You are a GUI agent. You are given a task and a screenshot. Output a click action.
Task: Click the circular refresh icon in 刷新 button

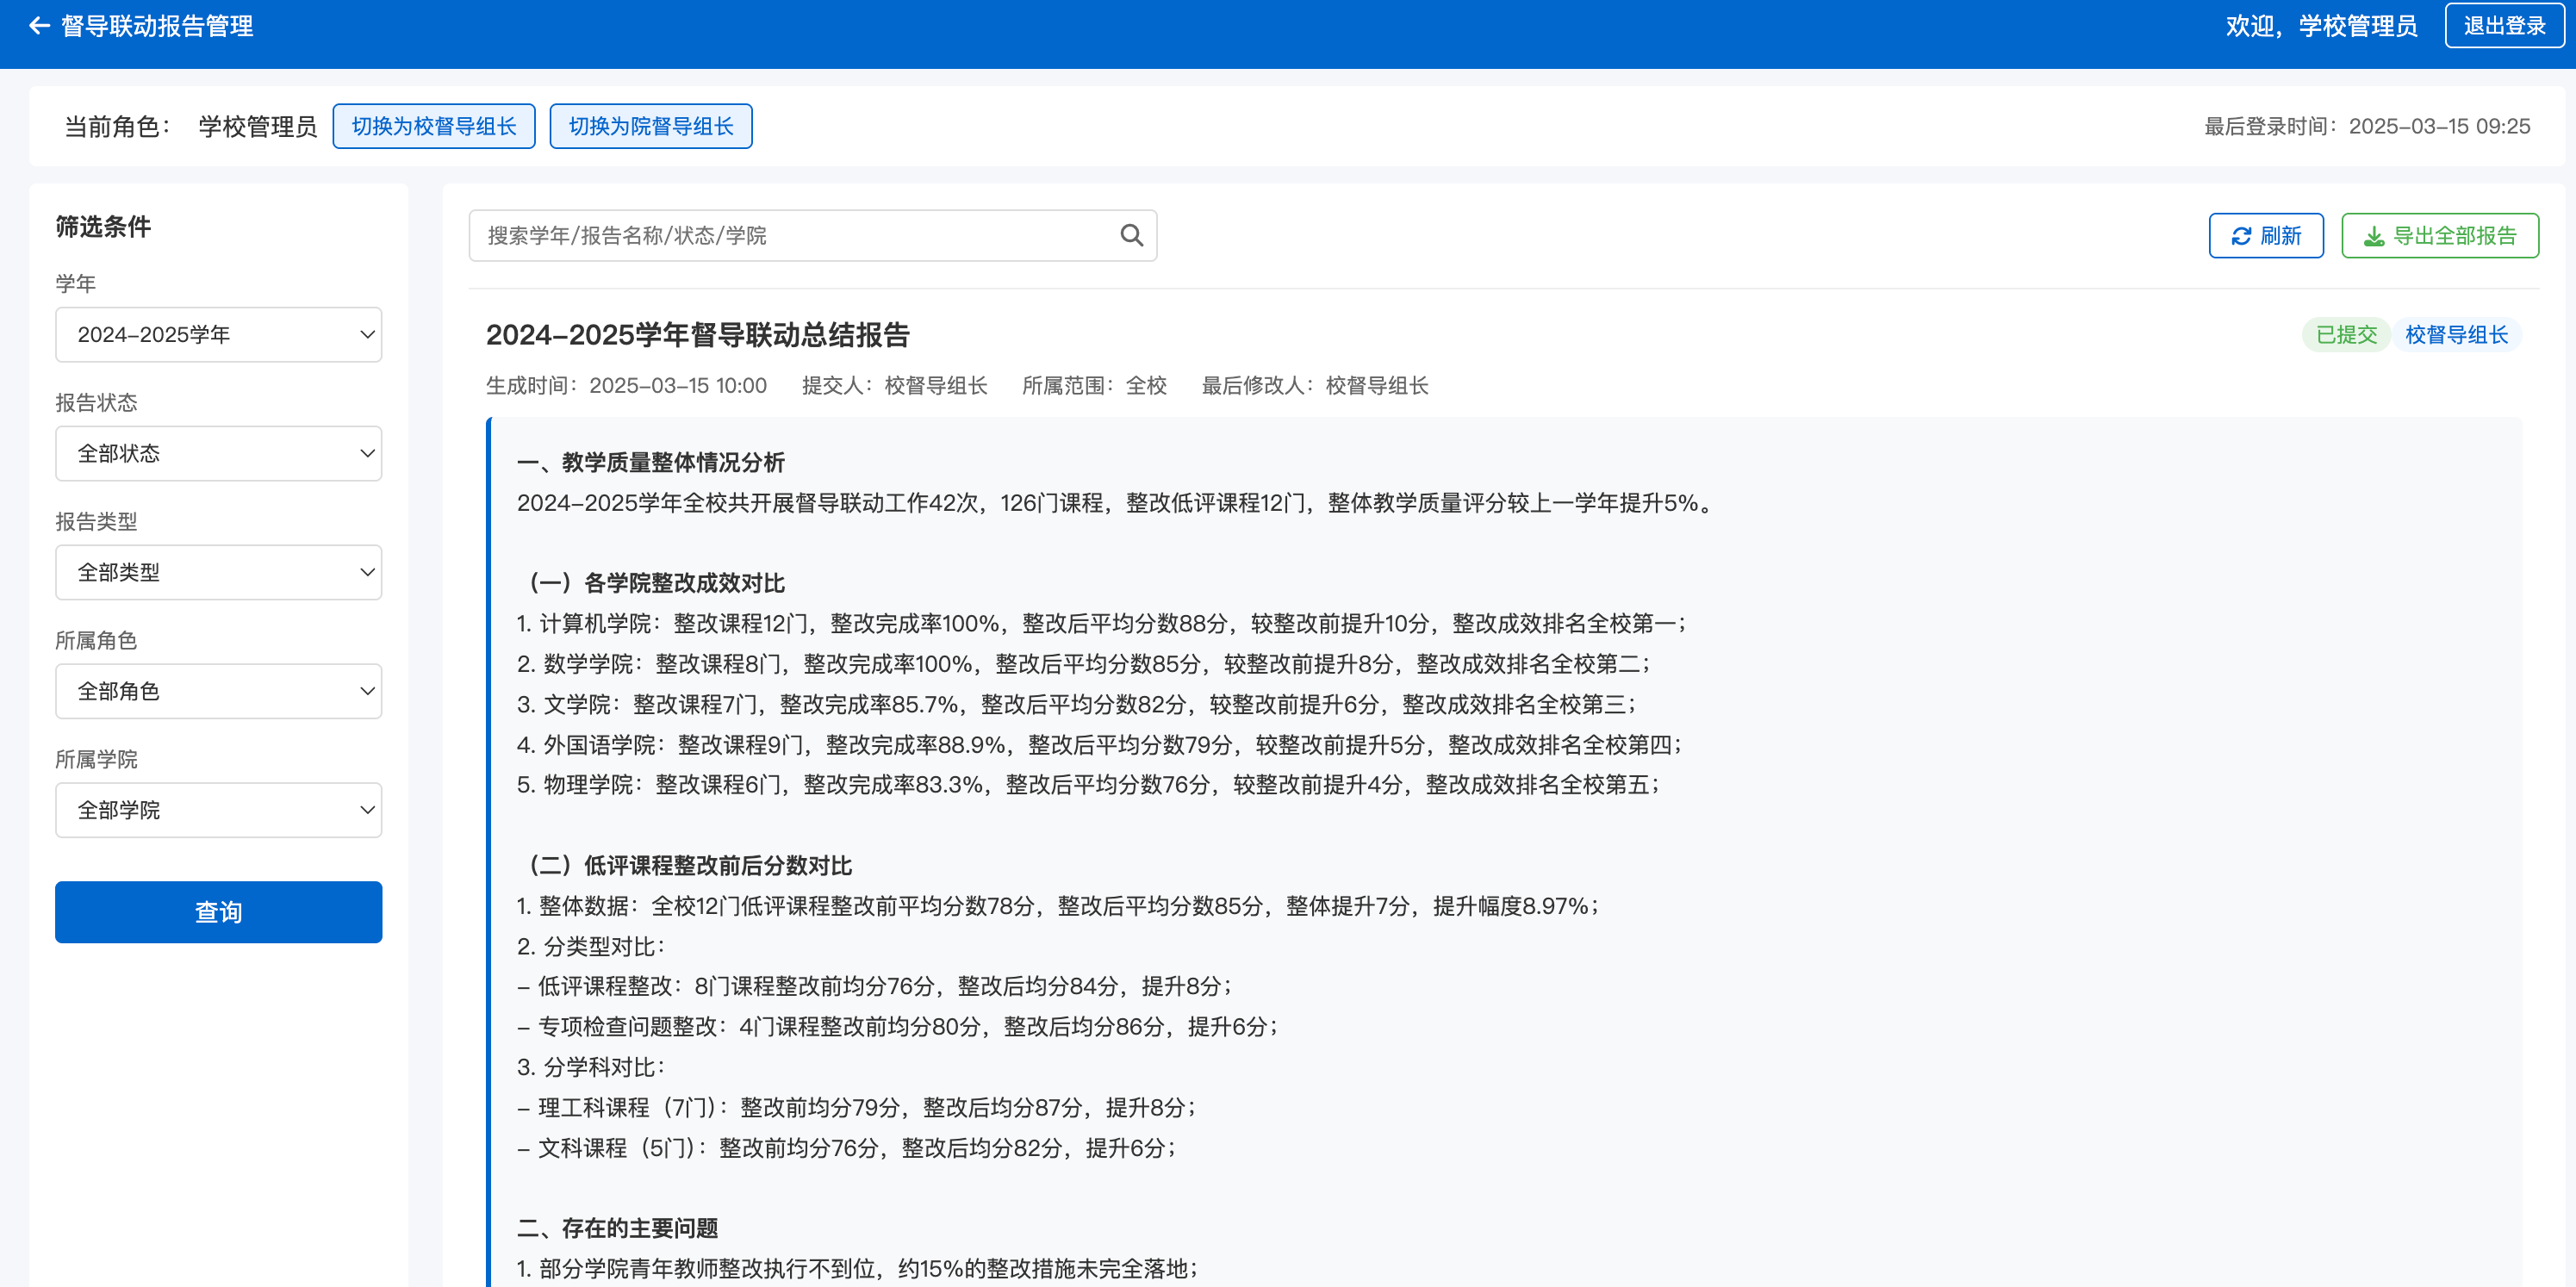[x=2240, y=235]
